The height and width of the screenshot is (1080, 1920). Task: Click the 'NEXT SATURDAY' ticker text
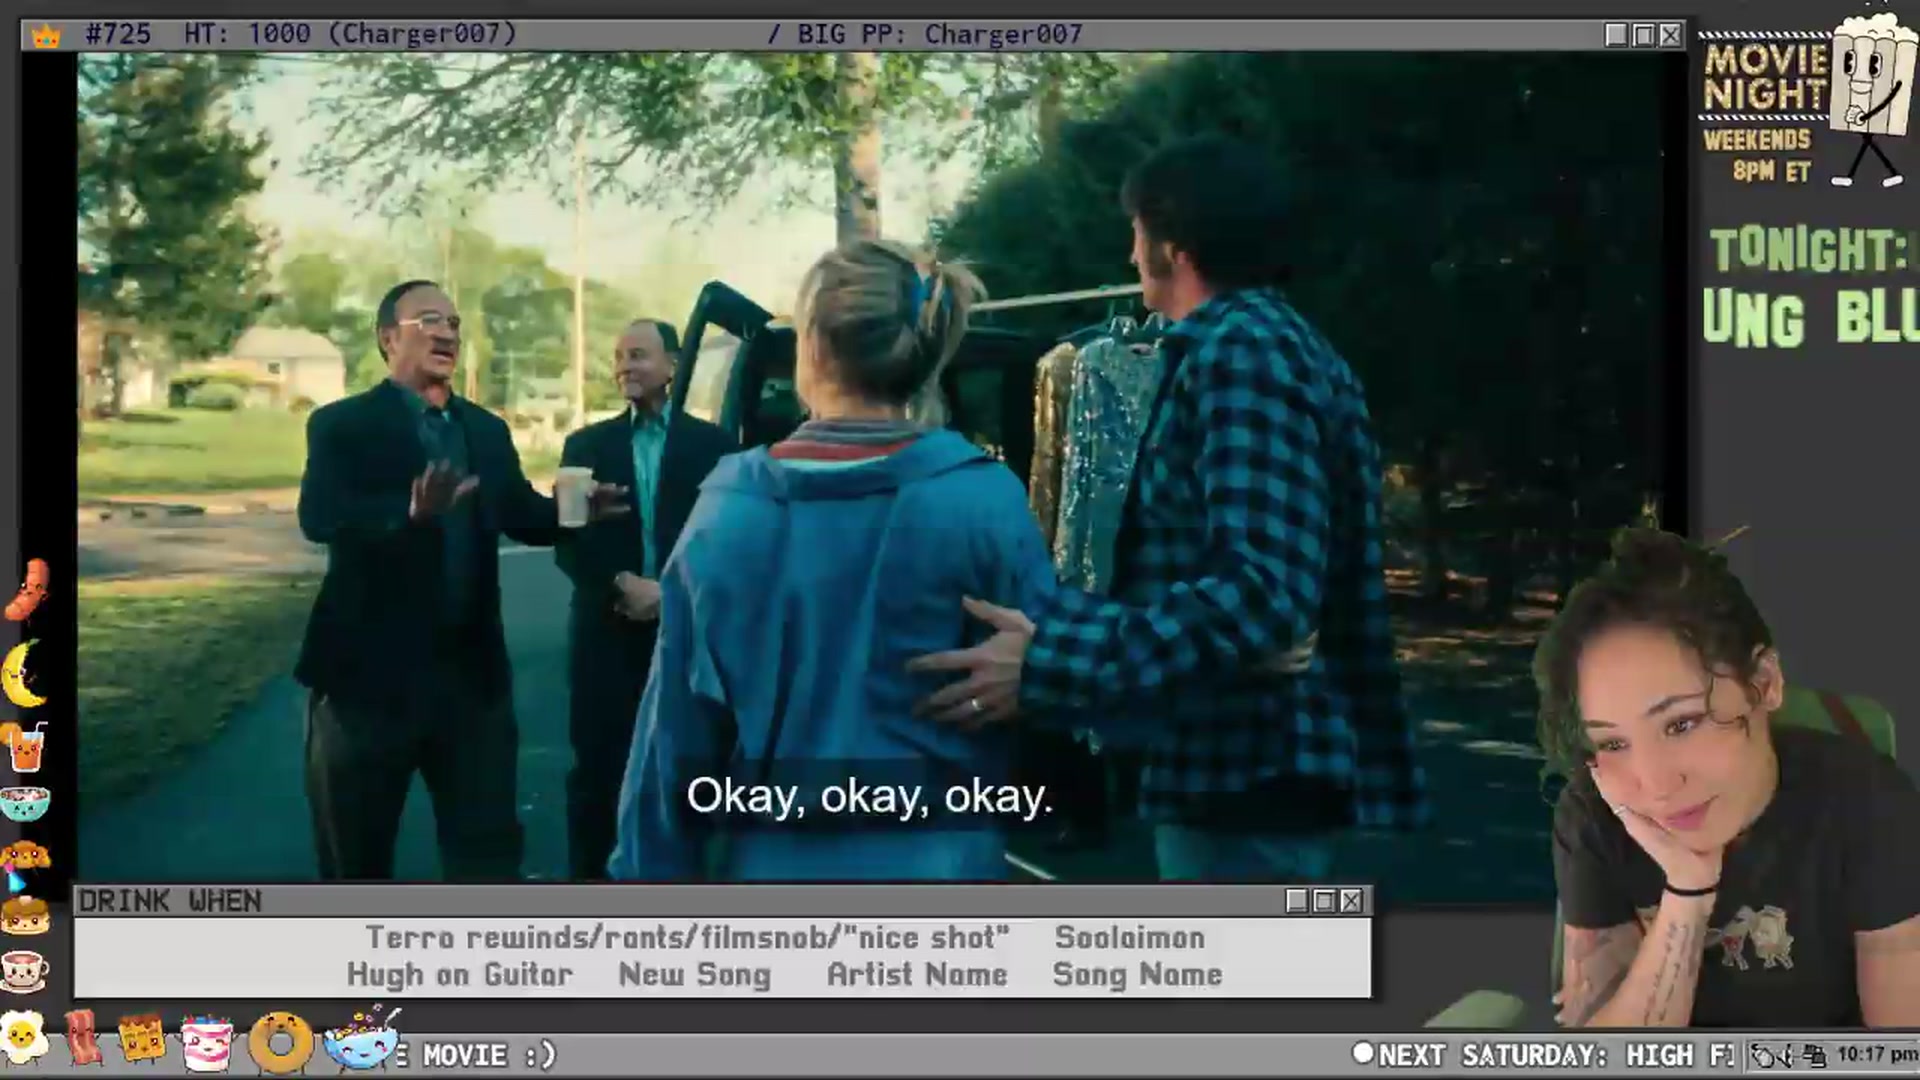1492,1055
